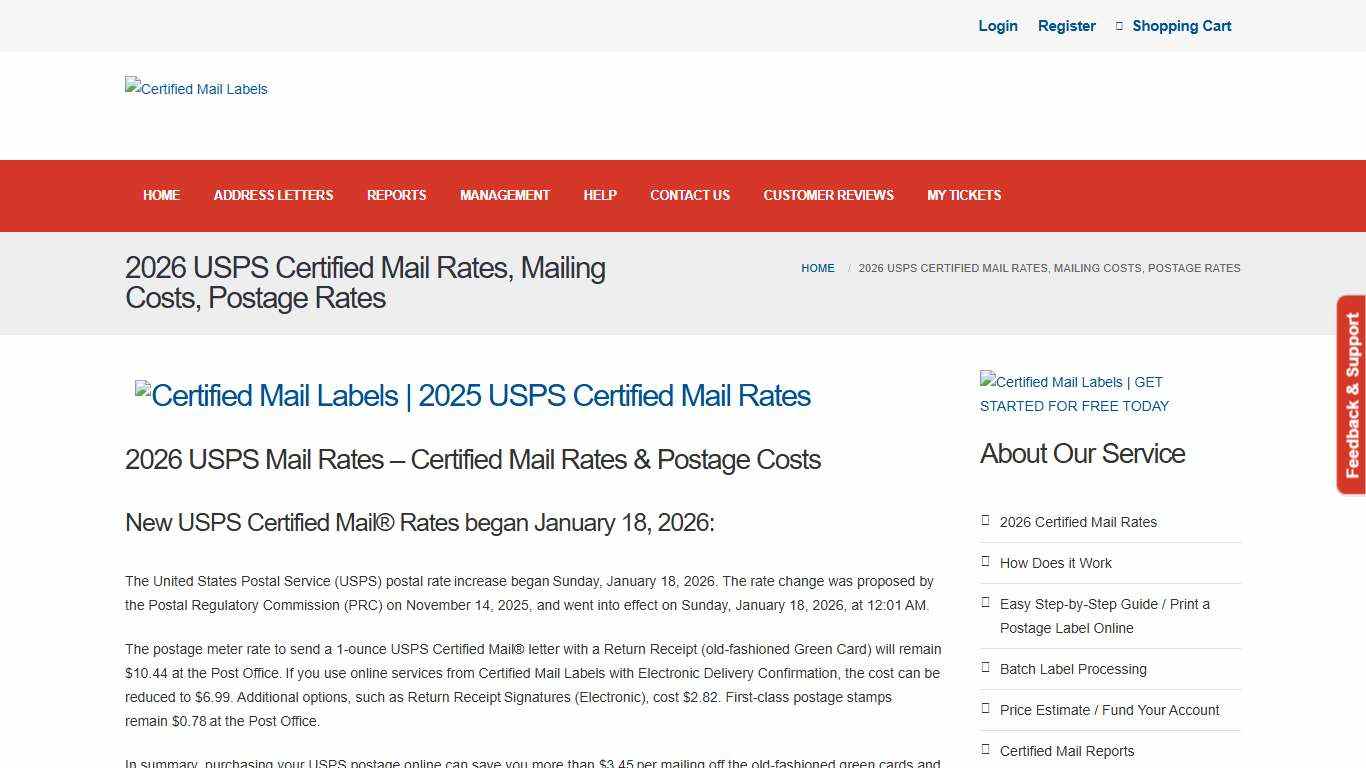Click HOME in the breadcrumb trail
This screenshot has height=768, width=1366.
click(x=817, y=268)
